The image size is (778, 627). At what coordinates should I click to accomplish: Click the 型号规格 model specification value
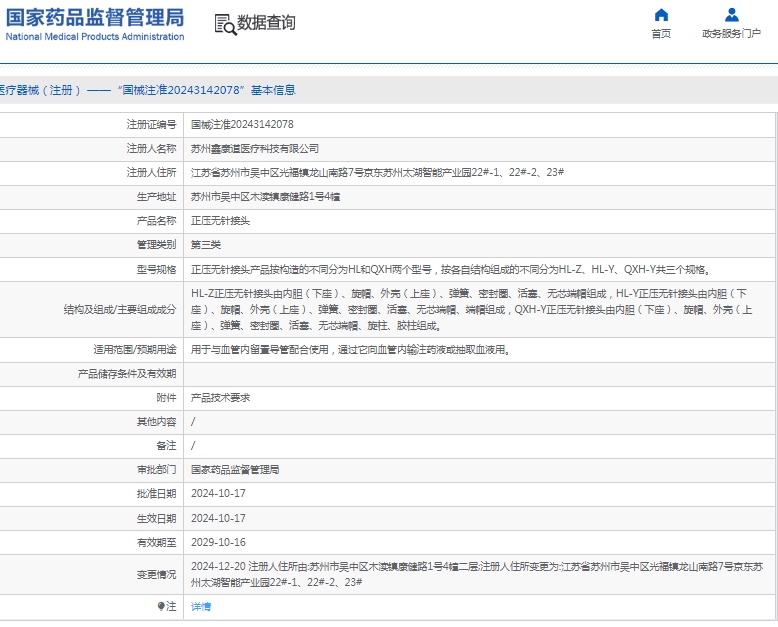point(451,269)
